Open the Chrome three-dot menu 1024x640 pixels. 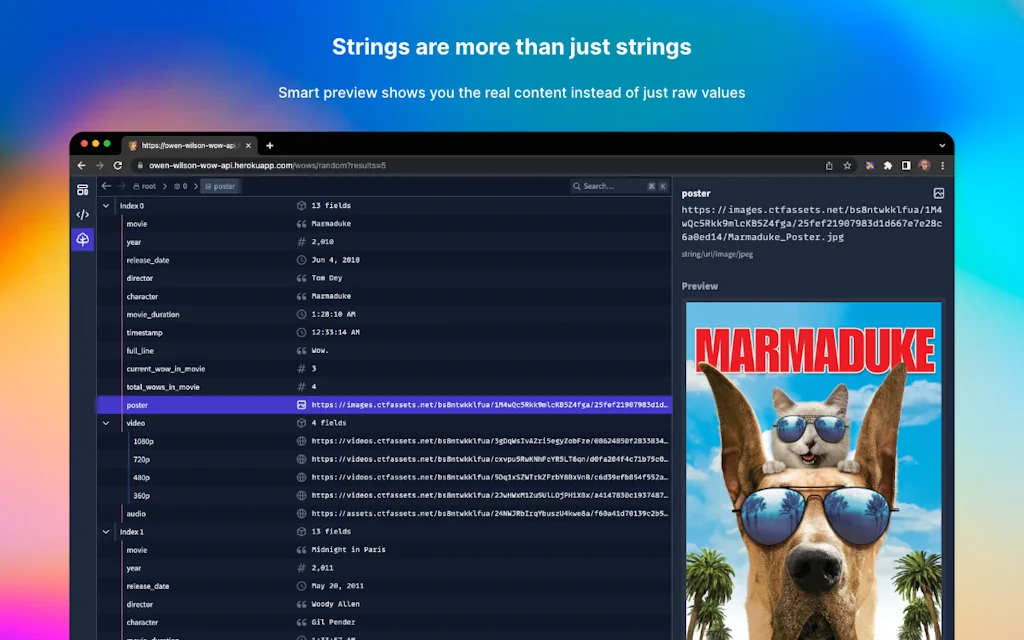(x=944, y=166)
